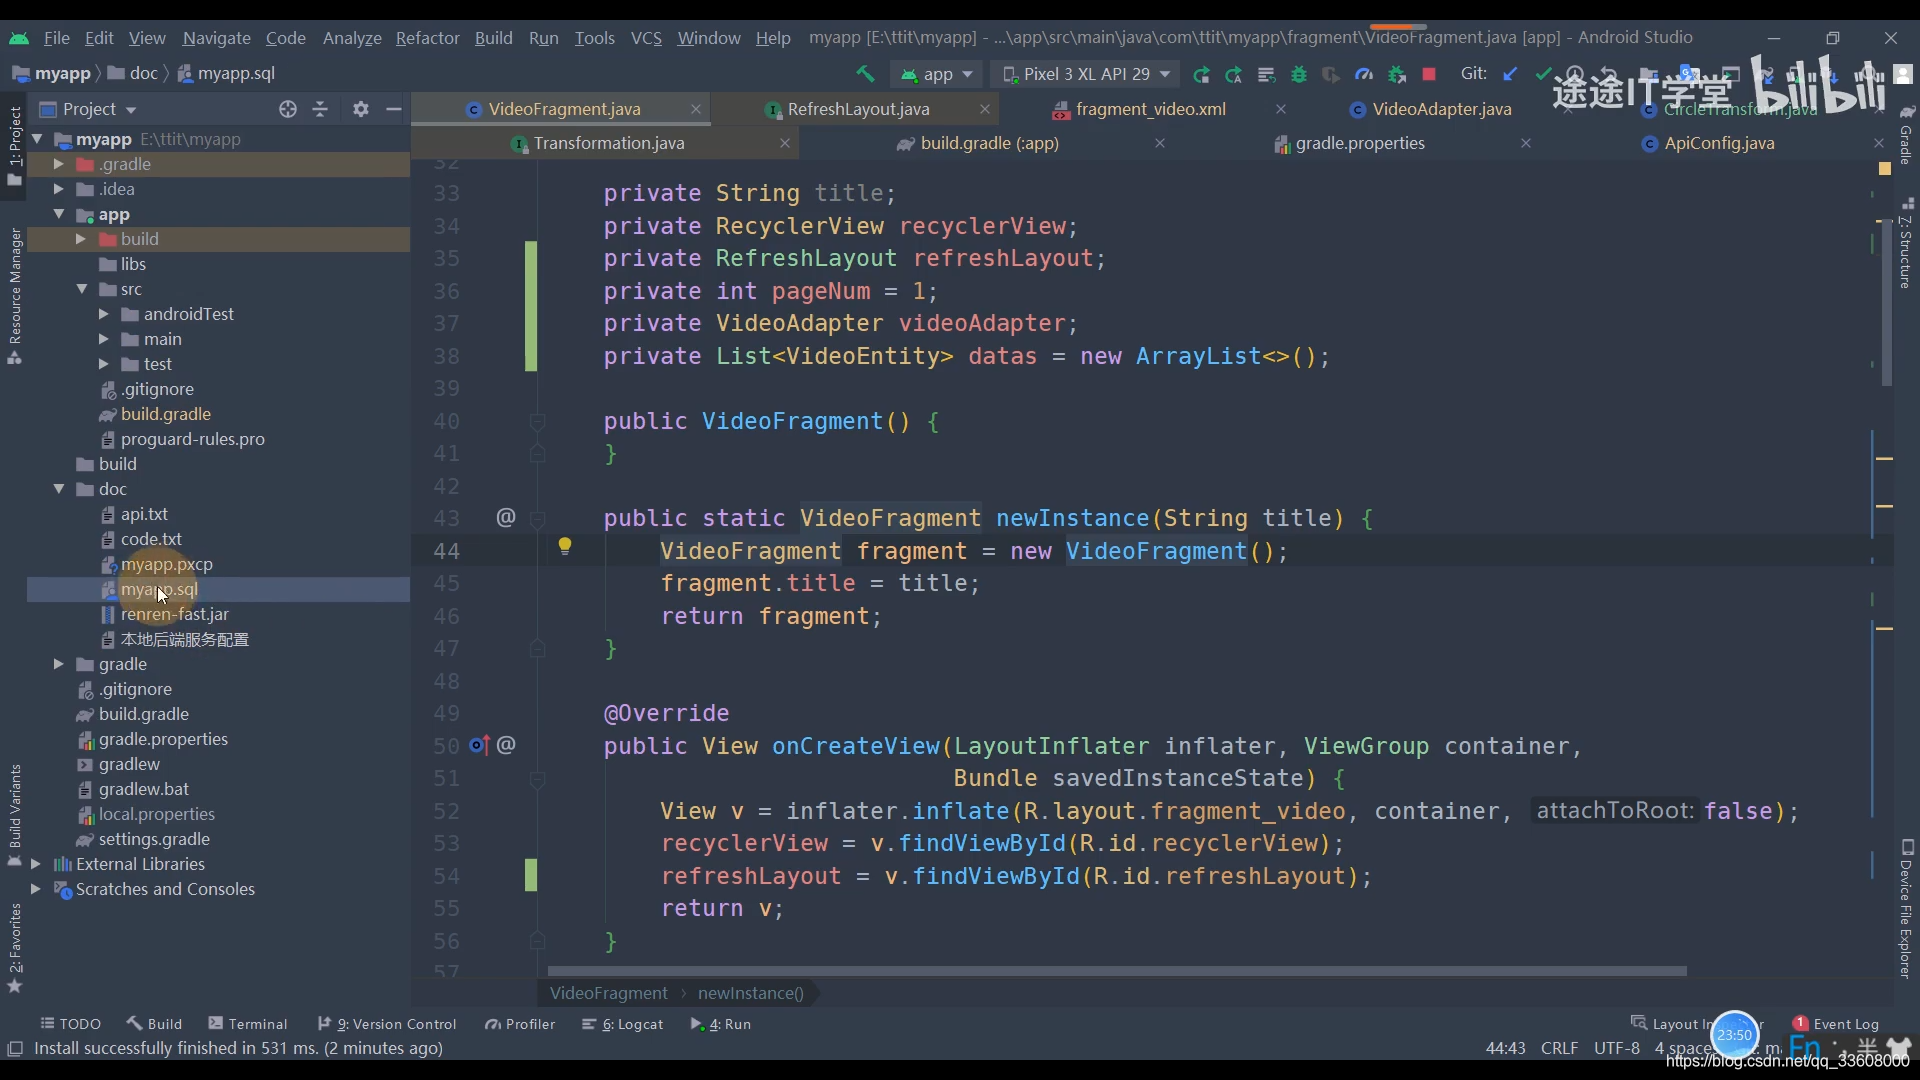Click the Build Variants side tab
This screenshot has height=1080, width=1920.
[x=14, y=813]
